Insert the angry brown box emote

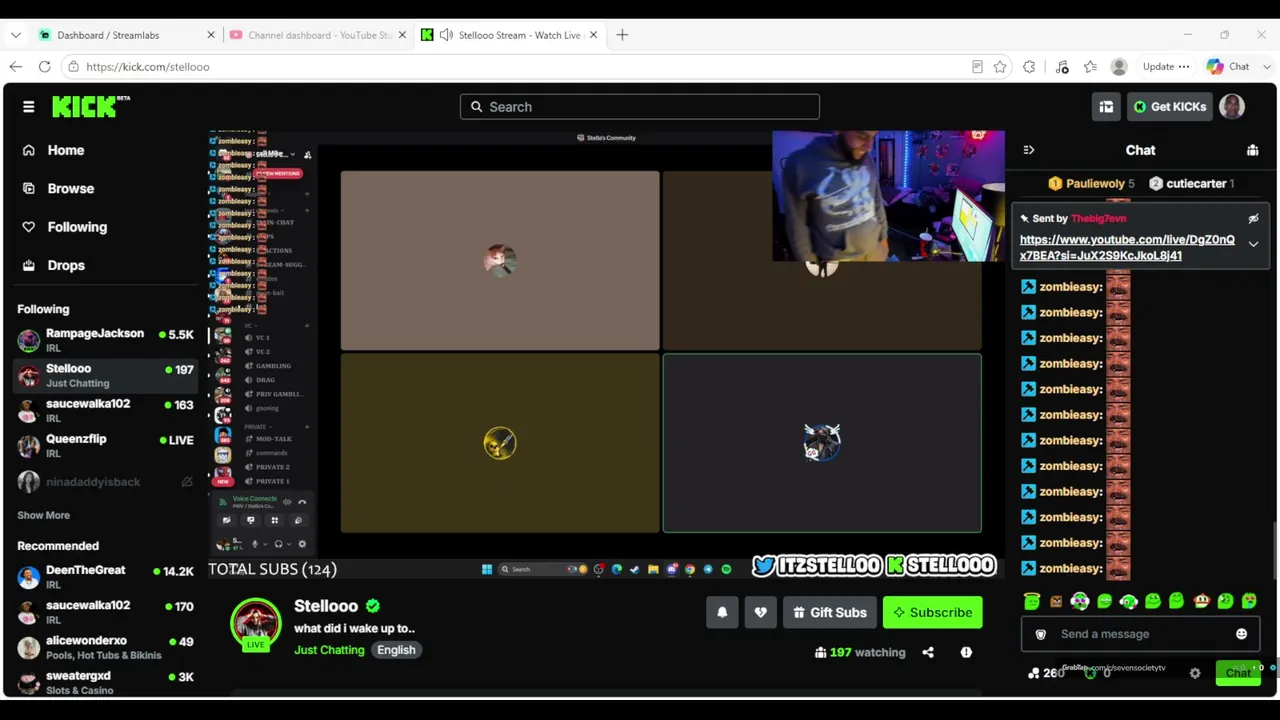(x=1056, y=601)
